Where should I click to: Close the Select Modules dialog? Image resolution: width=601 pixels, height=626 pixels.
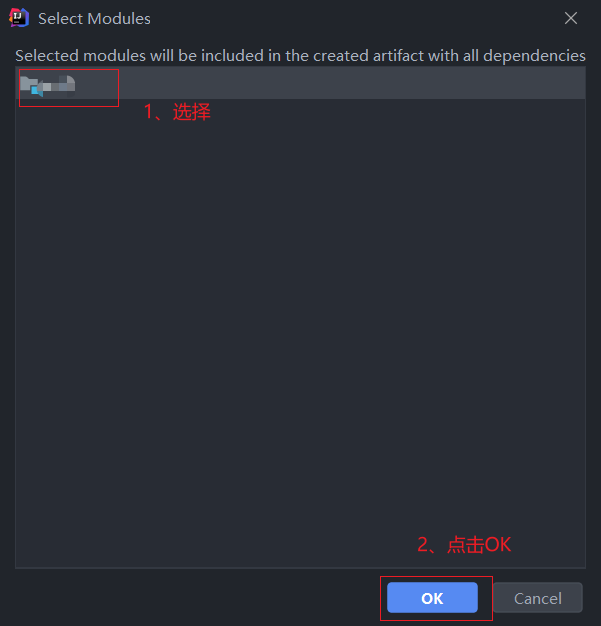pos(571,18)
